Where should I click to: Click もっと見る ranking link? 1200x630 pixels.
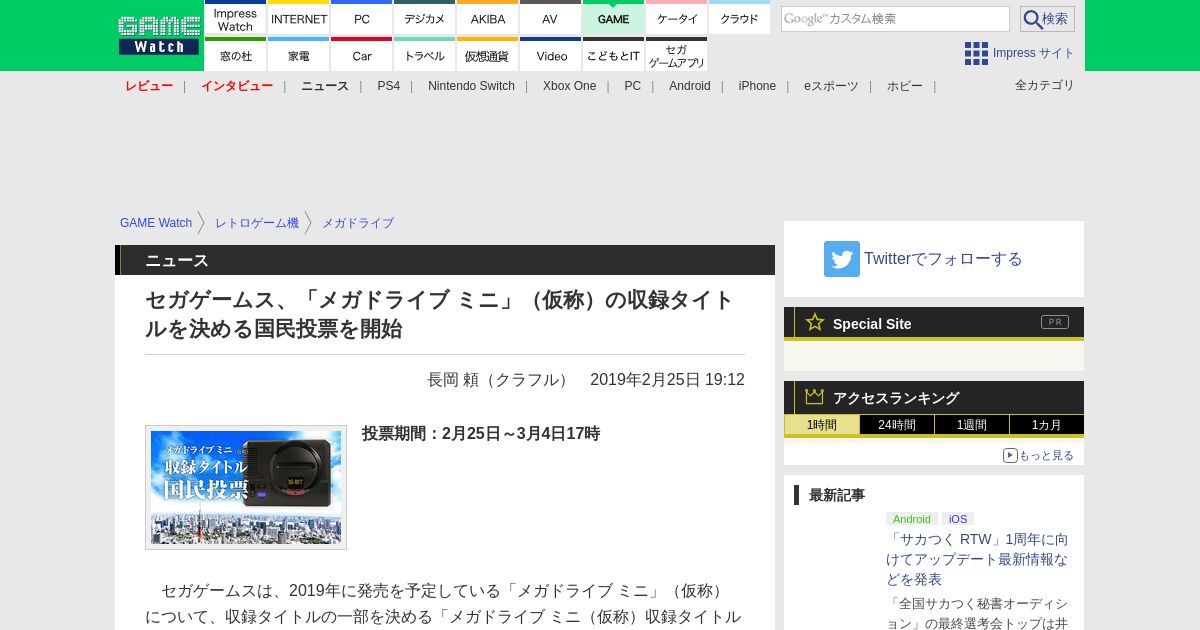pyautogui.click(x=1039, y=455)
